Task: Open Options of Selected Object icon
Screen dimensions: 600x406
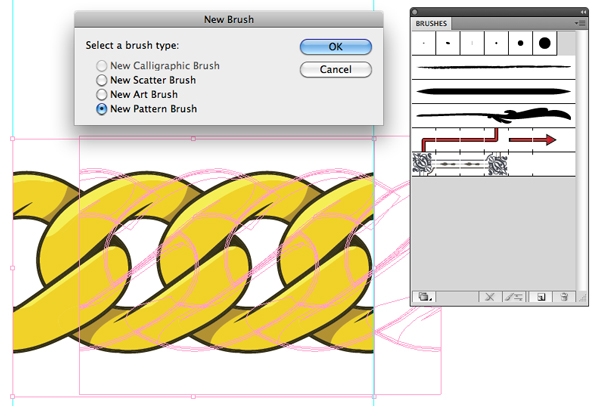Action: coord(514,297)
